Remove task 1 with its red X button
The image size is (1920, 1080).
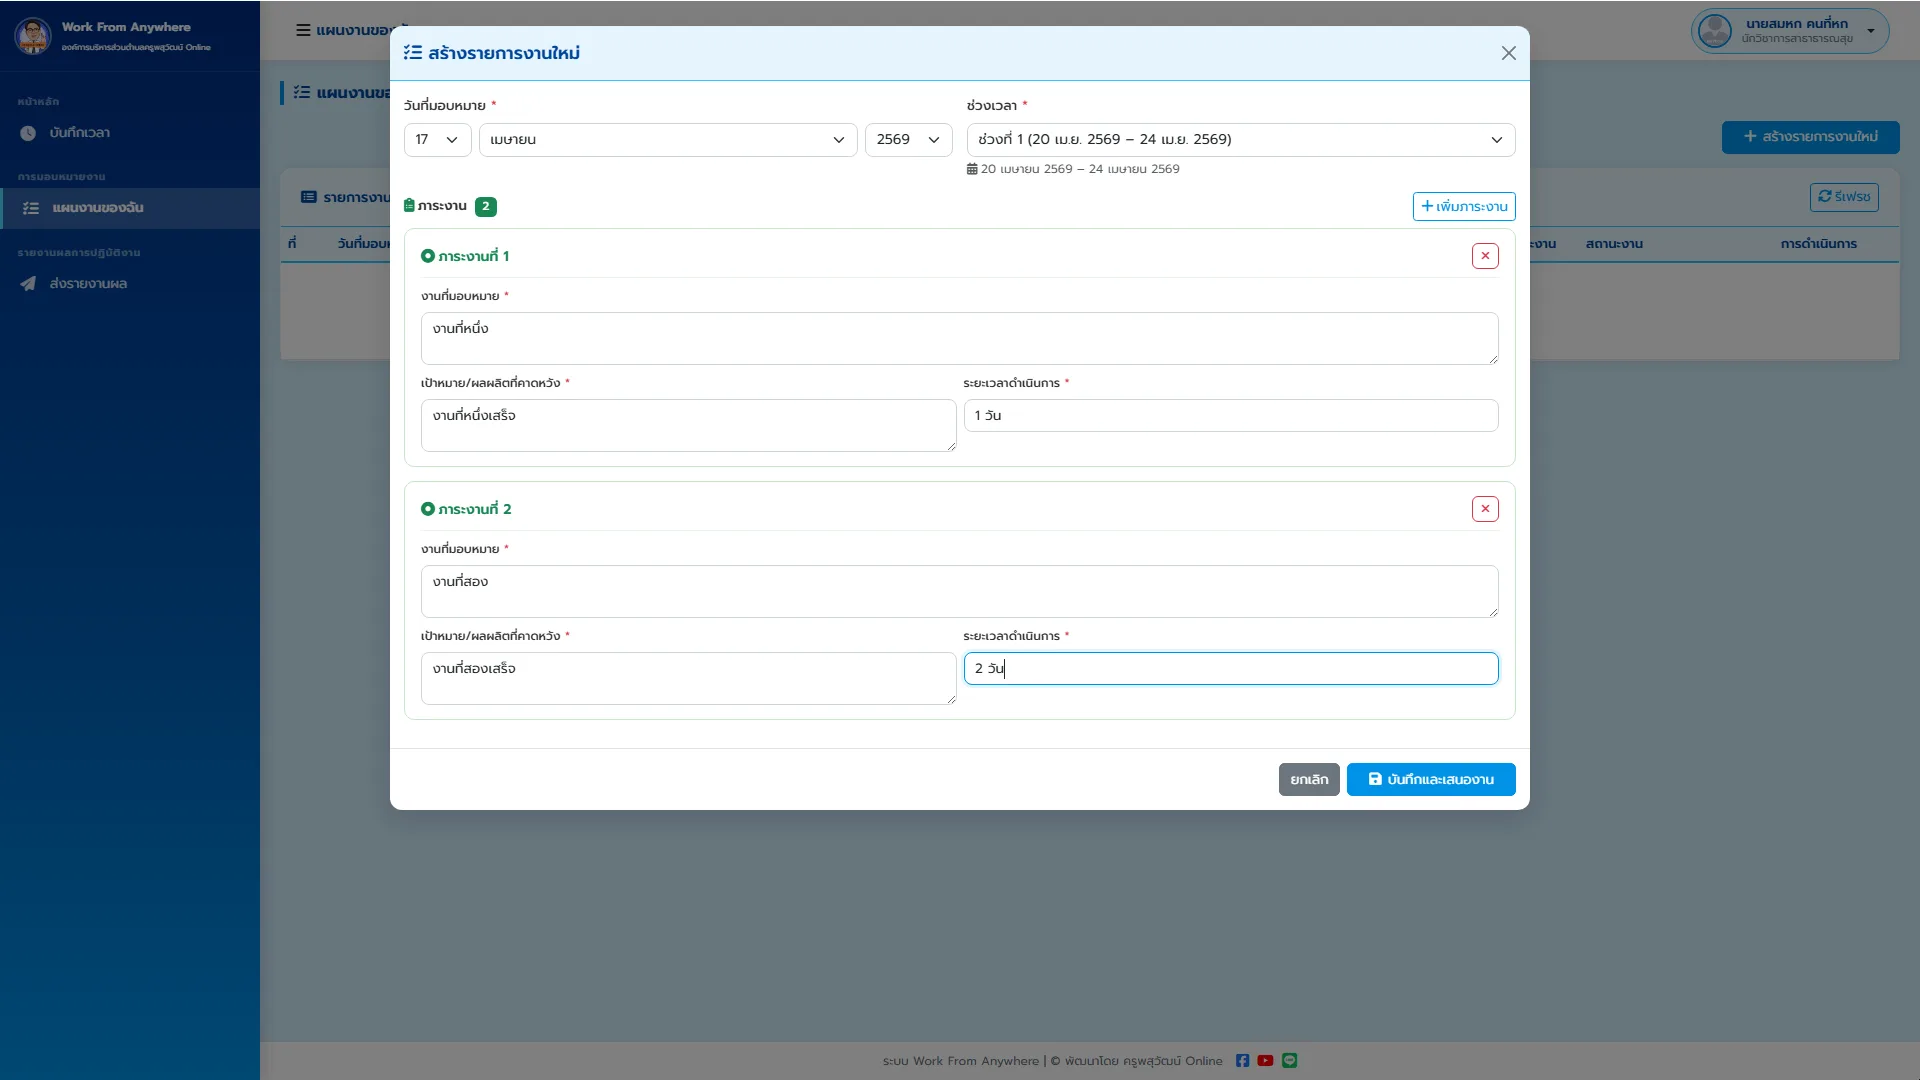tap(1485, 256)
